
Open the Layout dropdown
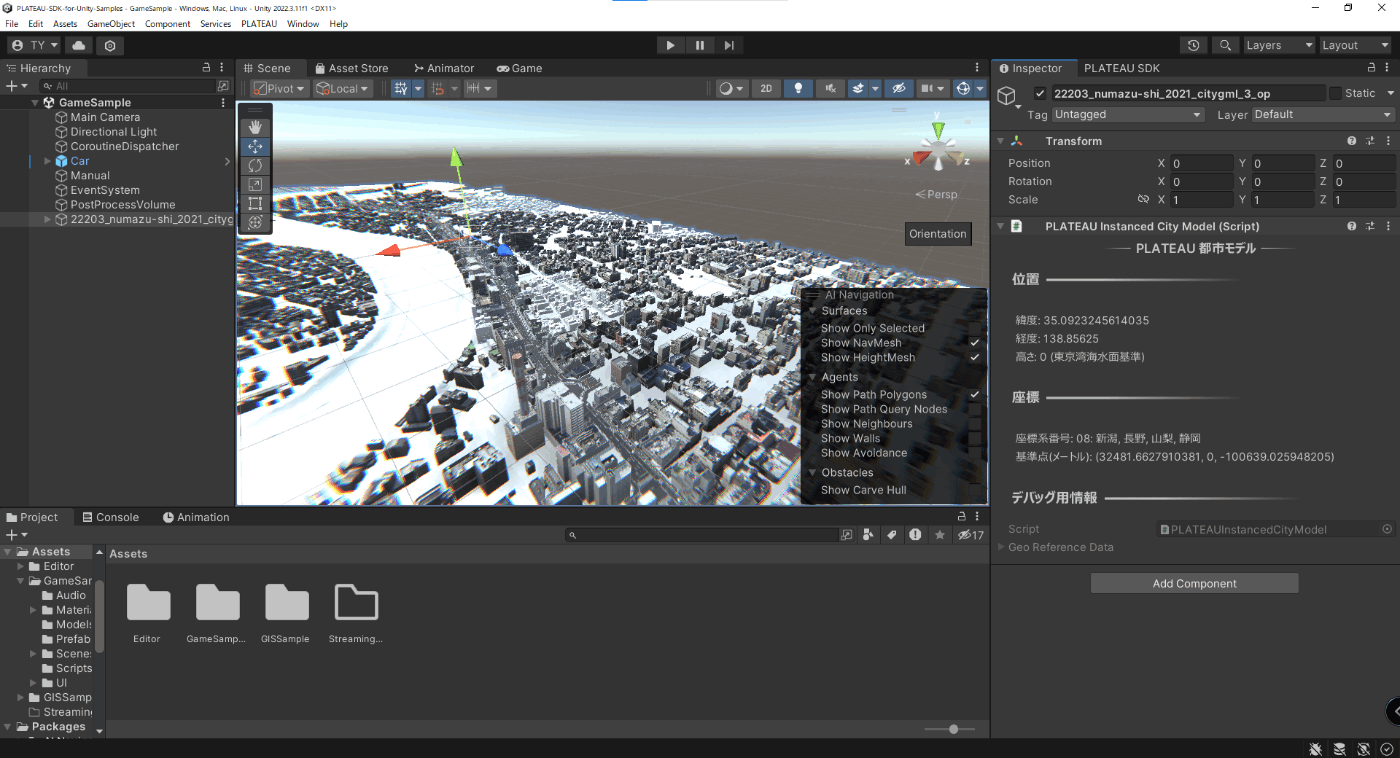(1354, 45)
